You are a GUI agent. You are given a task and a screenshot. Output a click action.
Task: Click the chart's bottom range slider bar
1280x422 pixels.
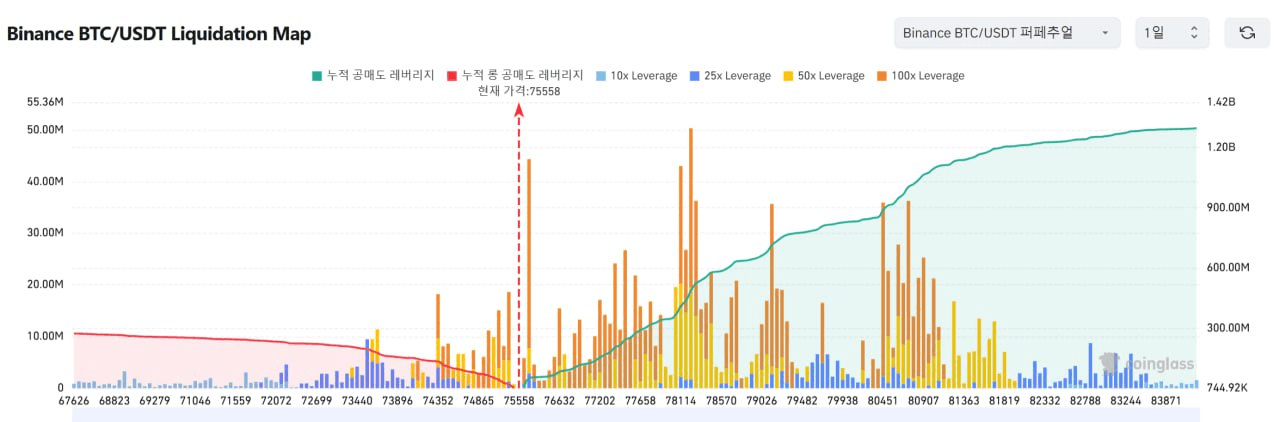635,414
